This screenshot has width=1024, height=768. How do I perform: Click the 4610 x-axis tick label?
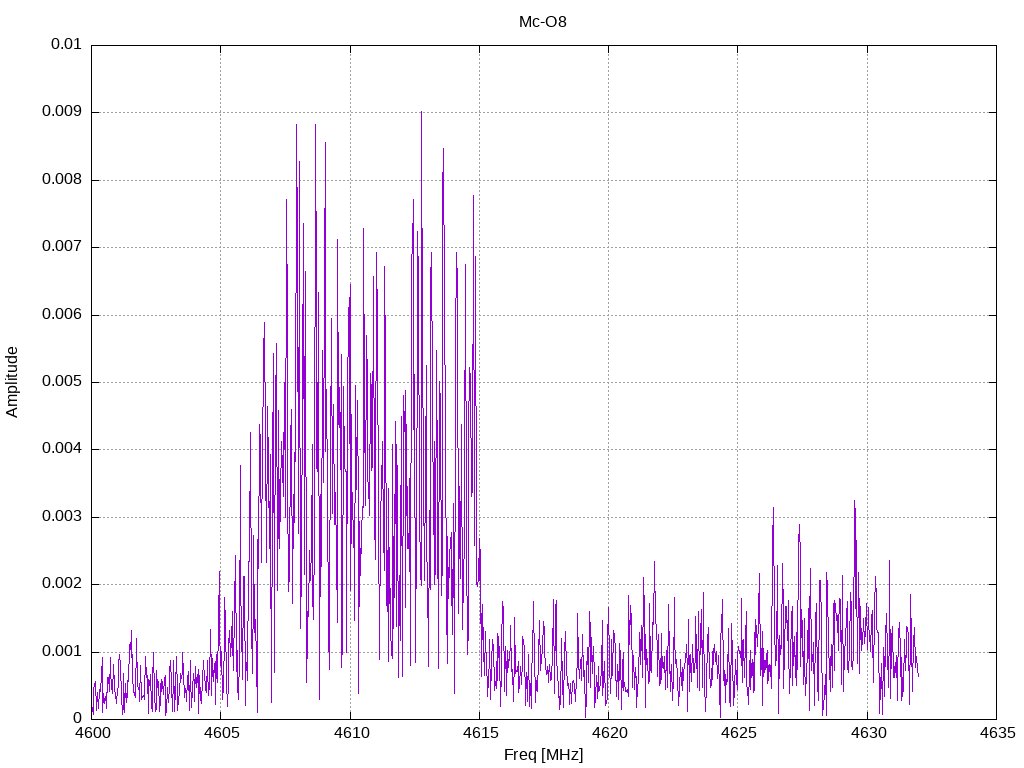tap(350, 733)
